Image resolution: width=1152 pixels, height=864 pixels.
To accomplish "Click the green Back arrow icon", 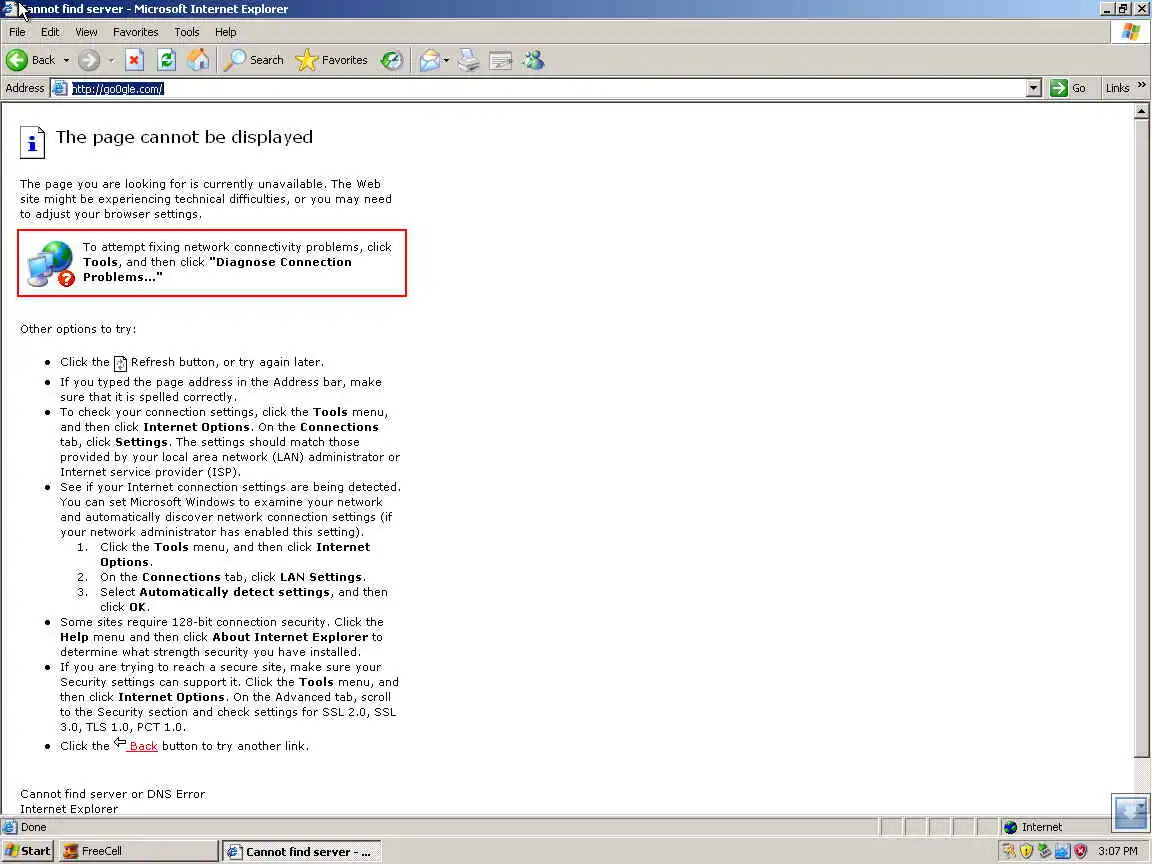I will click(x=17, y=60).
